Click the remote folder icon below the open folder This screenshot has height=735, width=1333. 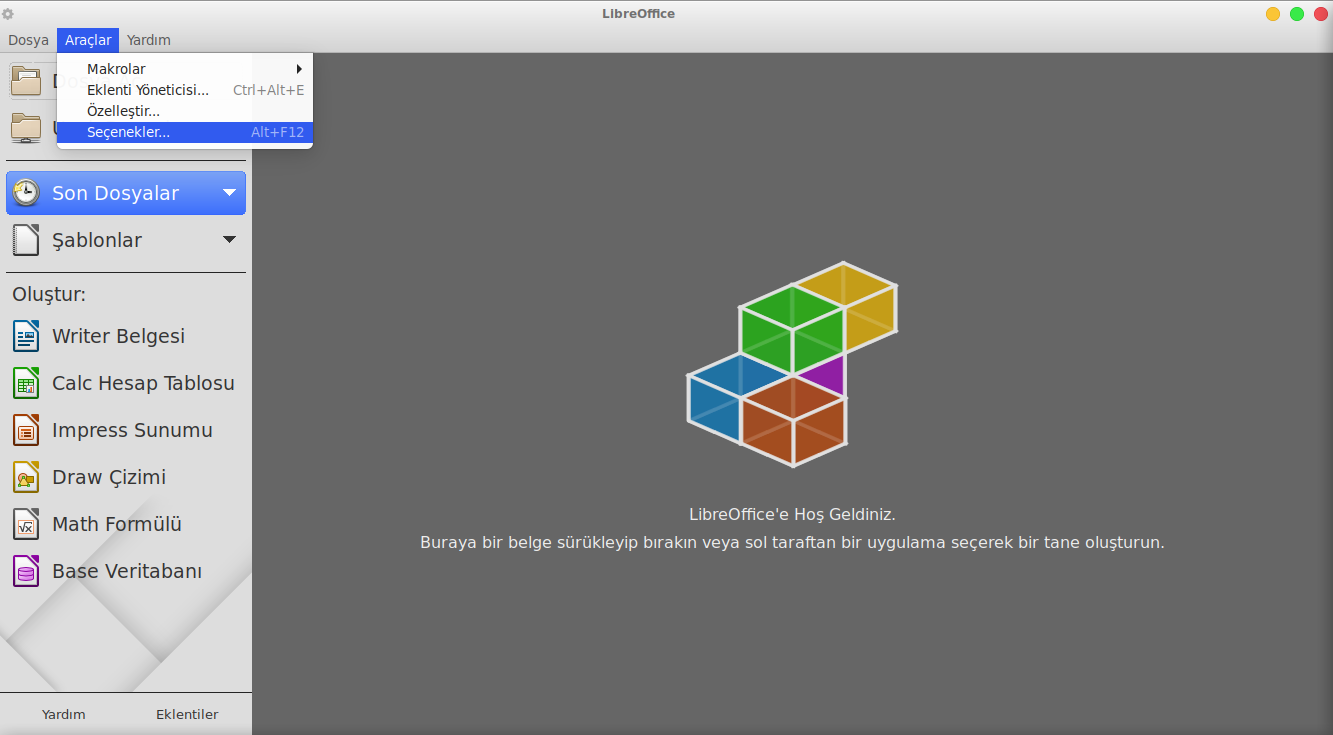point(26,128)
